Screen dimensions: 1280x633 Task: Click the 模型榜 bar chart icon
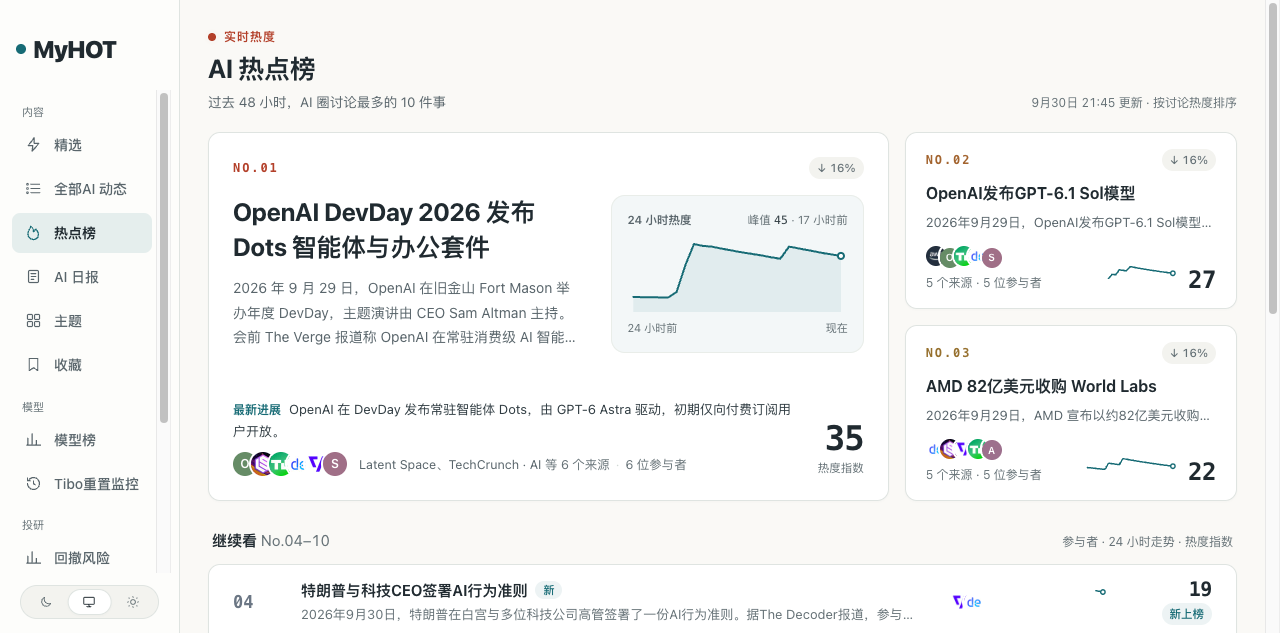tap(33, 440)
